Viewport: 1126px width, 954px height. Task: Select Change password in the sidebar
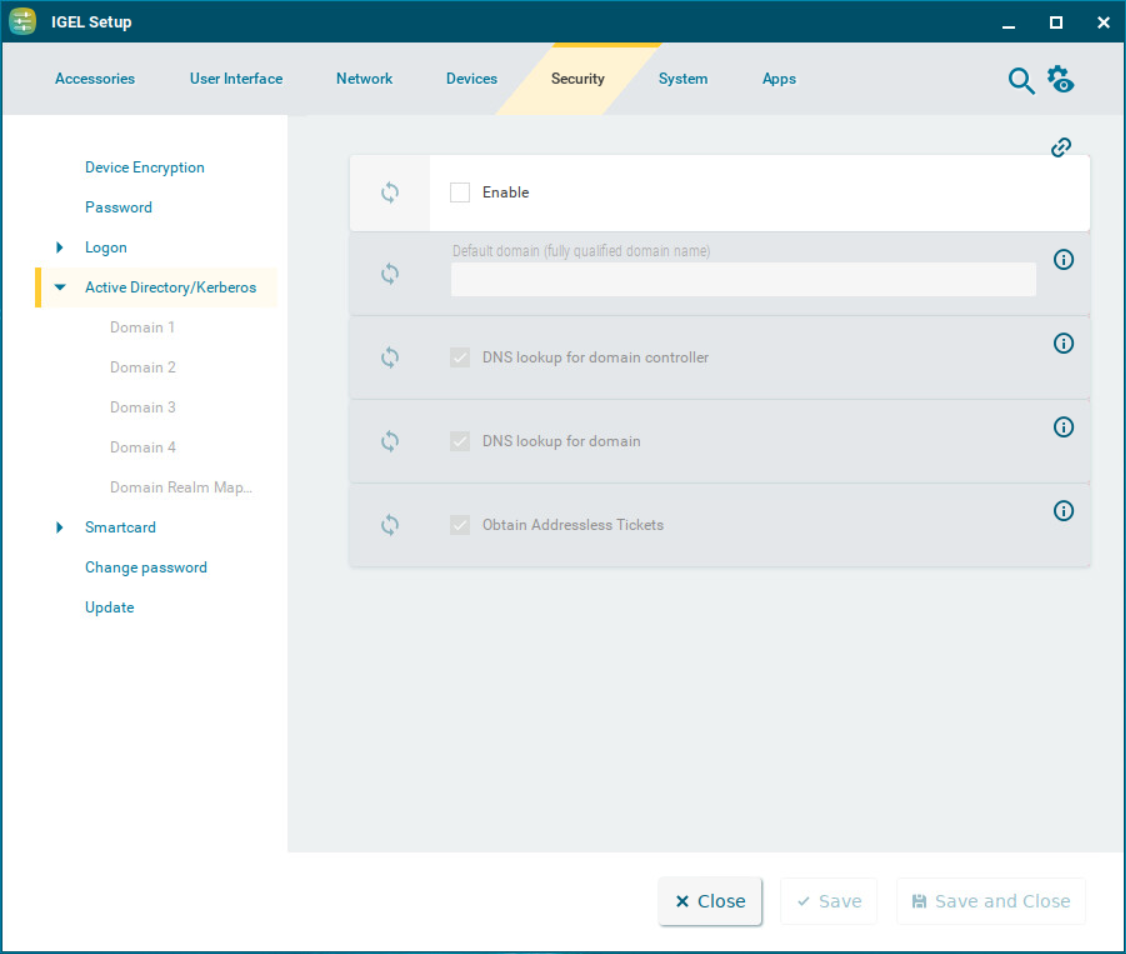click(146, 568)
